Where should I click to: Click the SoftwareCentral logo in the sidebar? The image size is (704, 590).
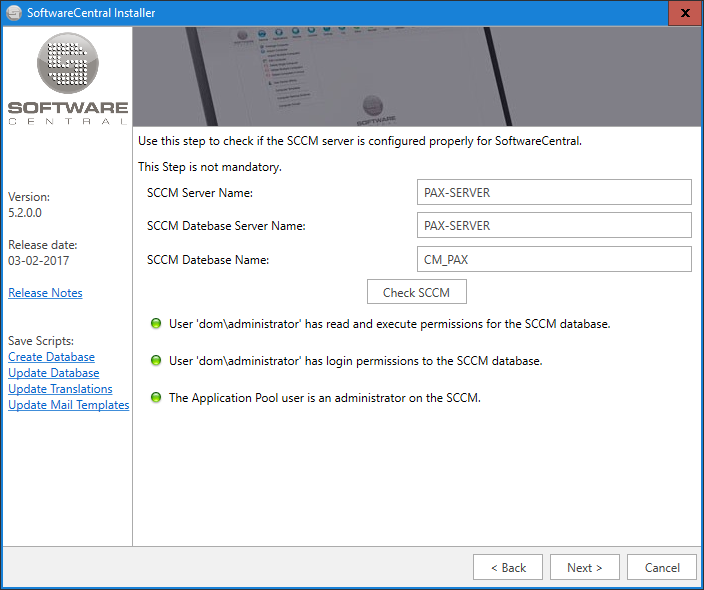pyautogui.click(x=67, y=80)
